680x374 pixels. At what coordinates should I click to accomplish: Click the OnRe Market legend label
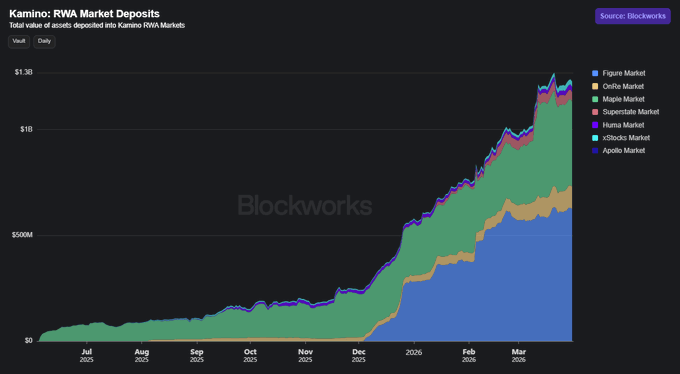(x=623, y=86)
